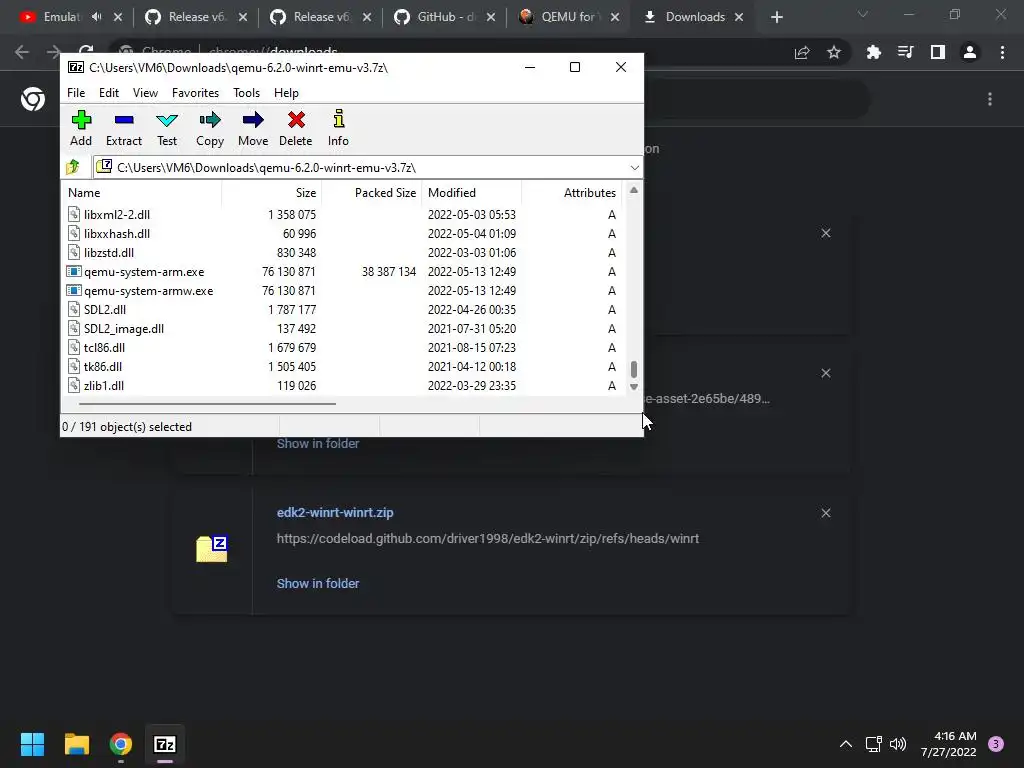
Task: Click file list scroll up arrow
Action: tap(633, 190)
